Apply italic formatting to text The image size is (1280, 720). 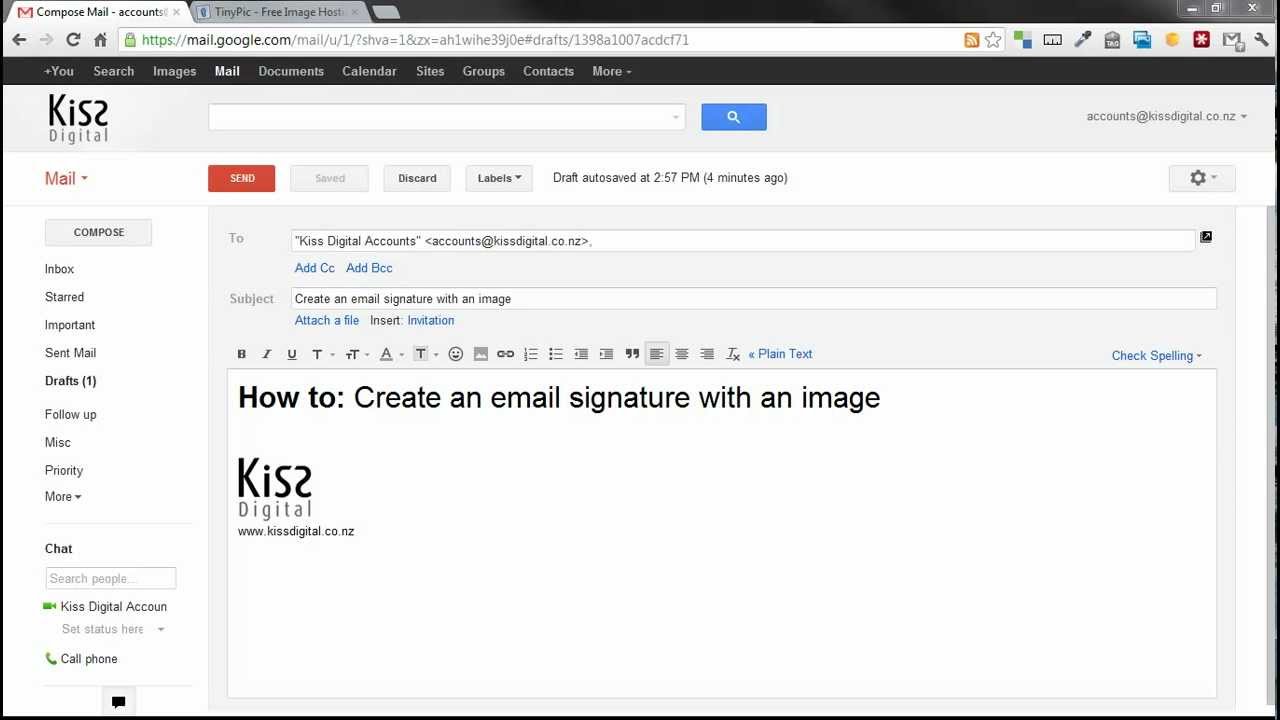266,354
